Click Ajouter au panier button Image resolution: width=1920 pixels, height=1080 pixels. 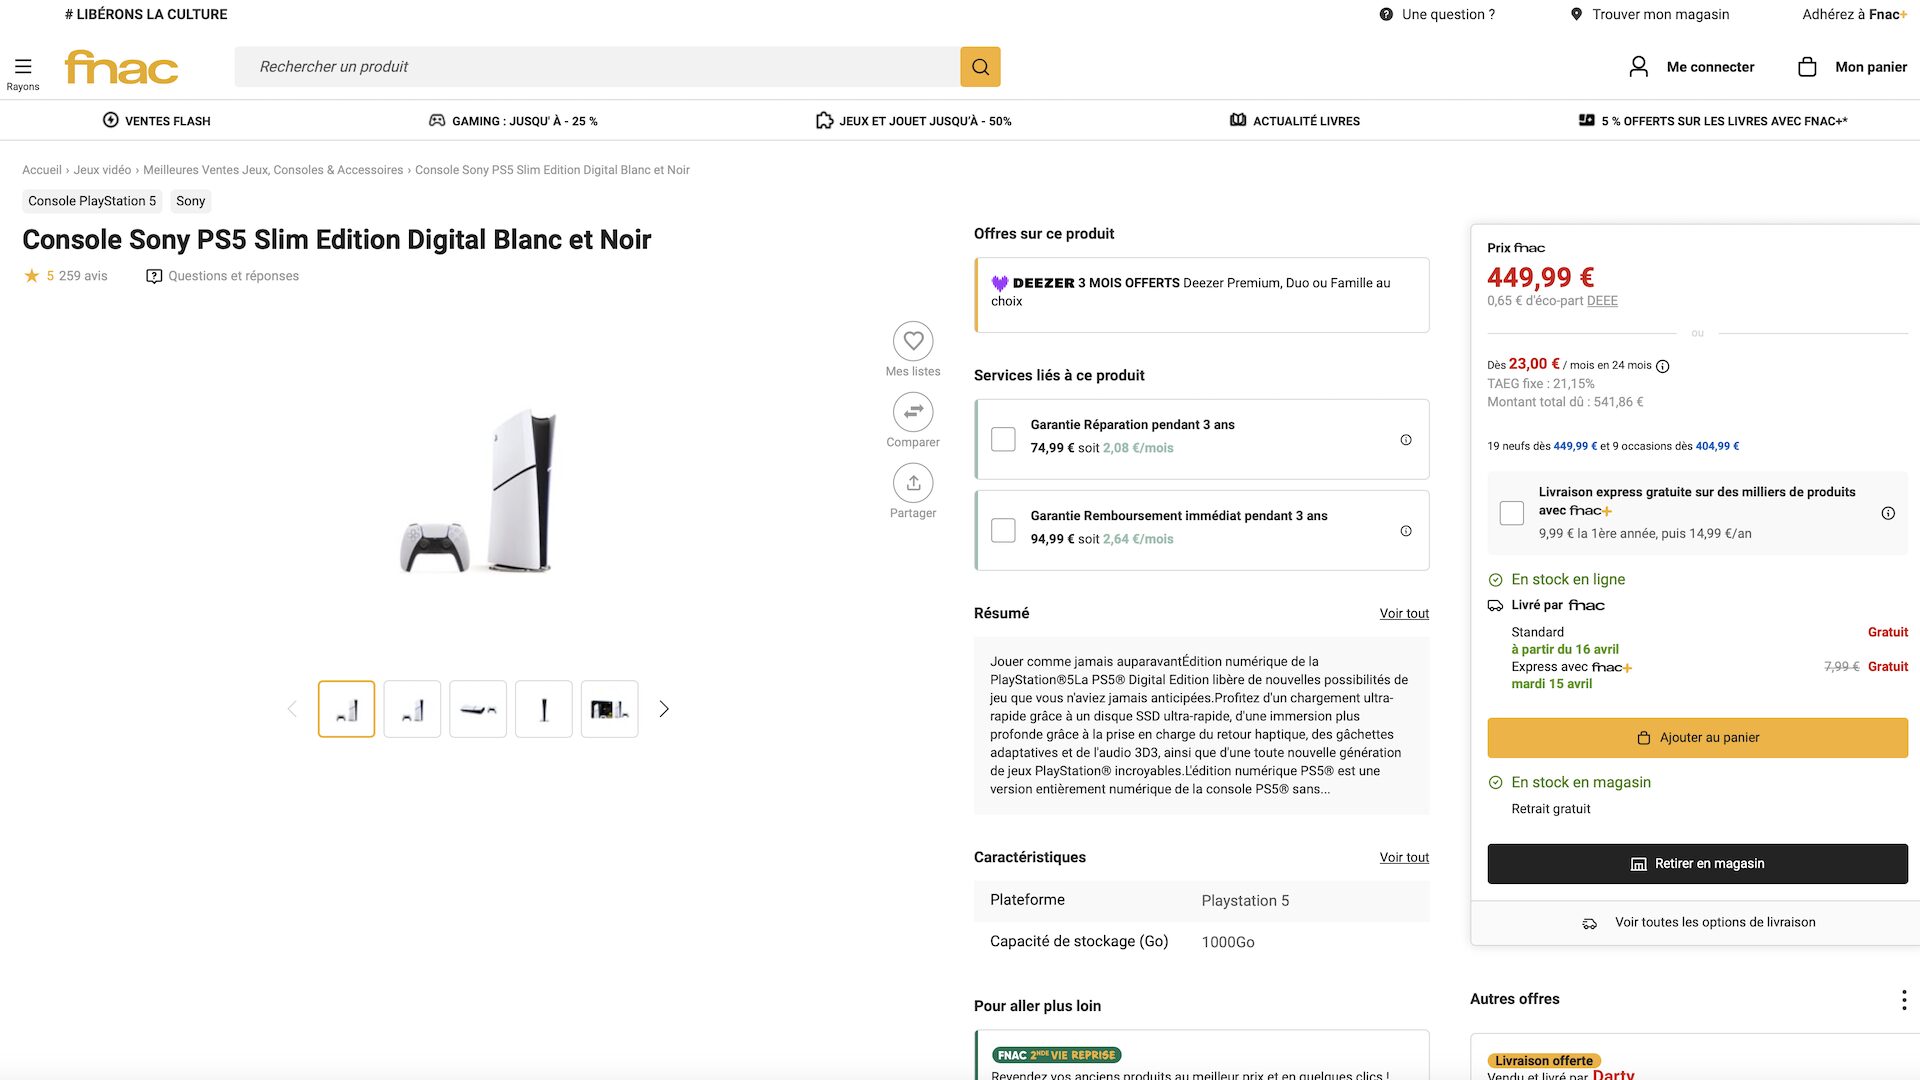(x=1697, y=738)
